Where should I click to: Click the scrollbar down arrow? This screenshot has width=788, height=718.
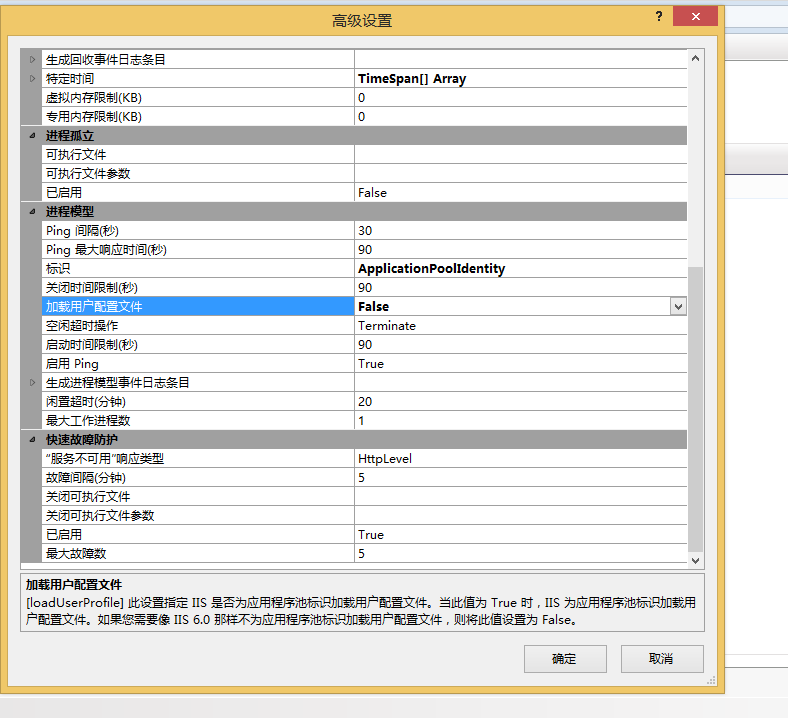pos(695,561)
